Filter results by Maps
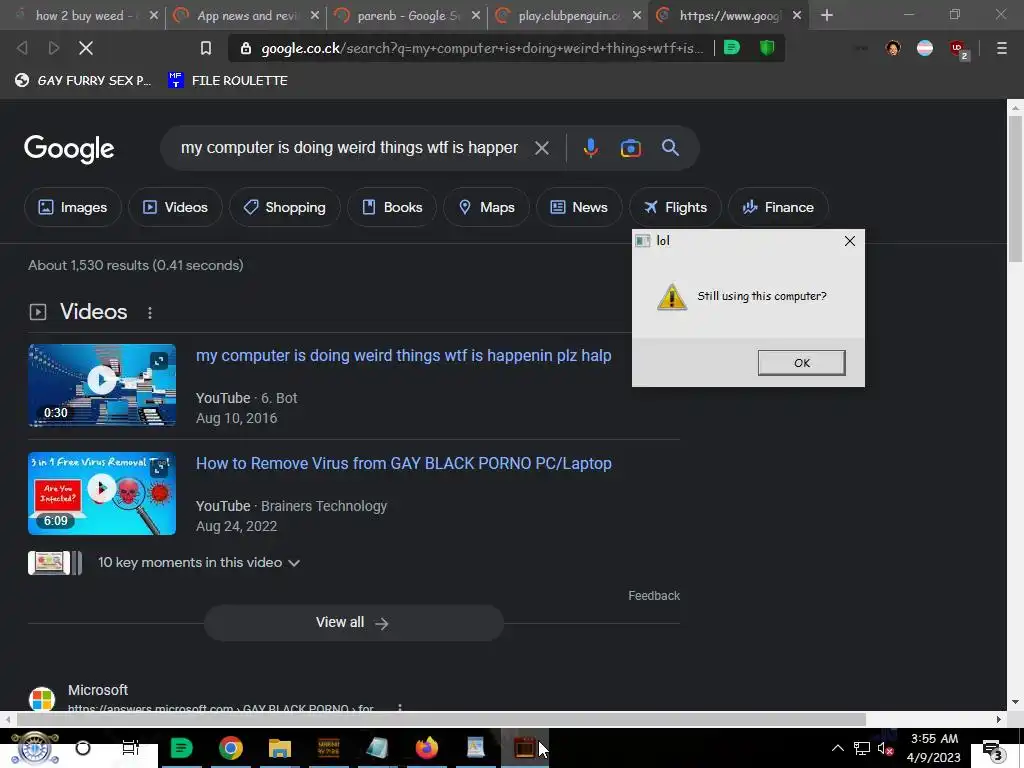The height and width of the screenshot is (768, 1024). [487, 208]
